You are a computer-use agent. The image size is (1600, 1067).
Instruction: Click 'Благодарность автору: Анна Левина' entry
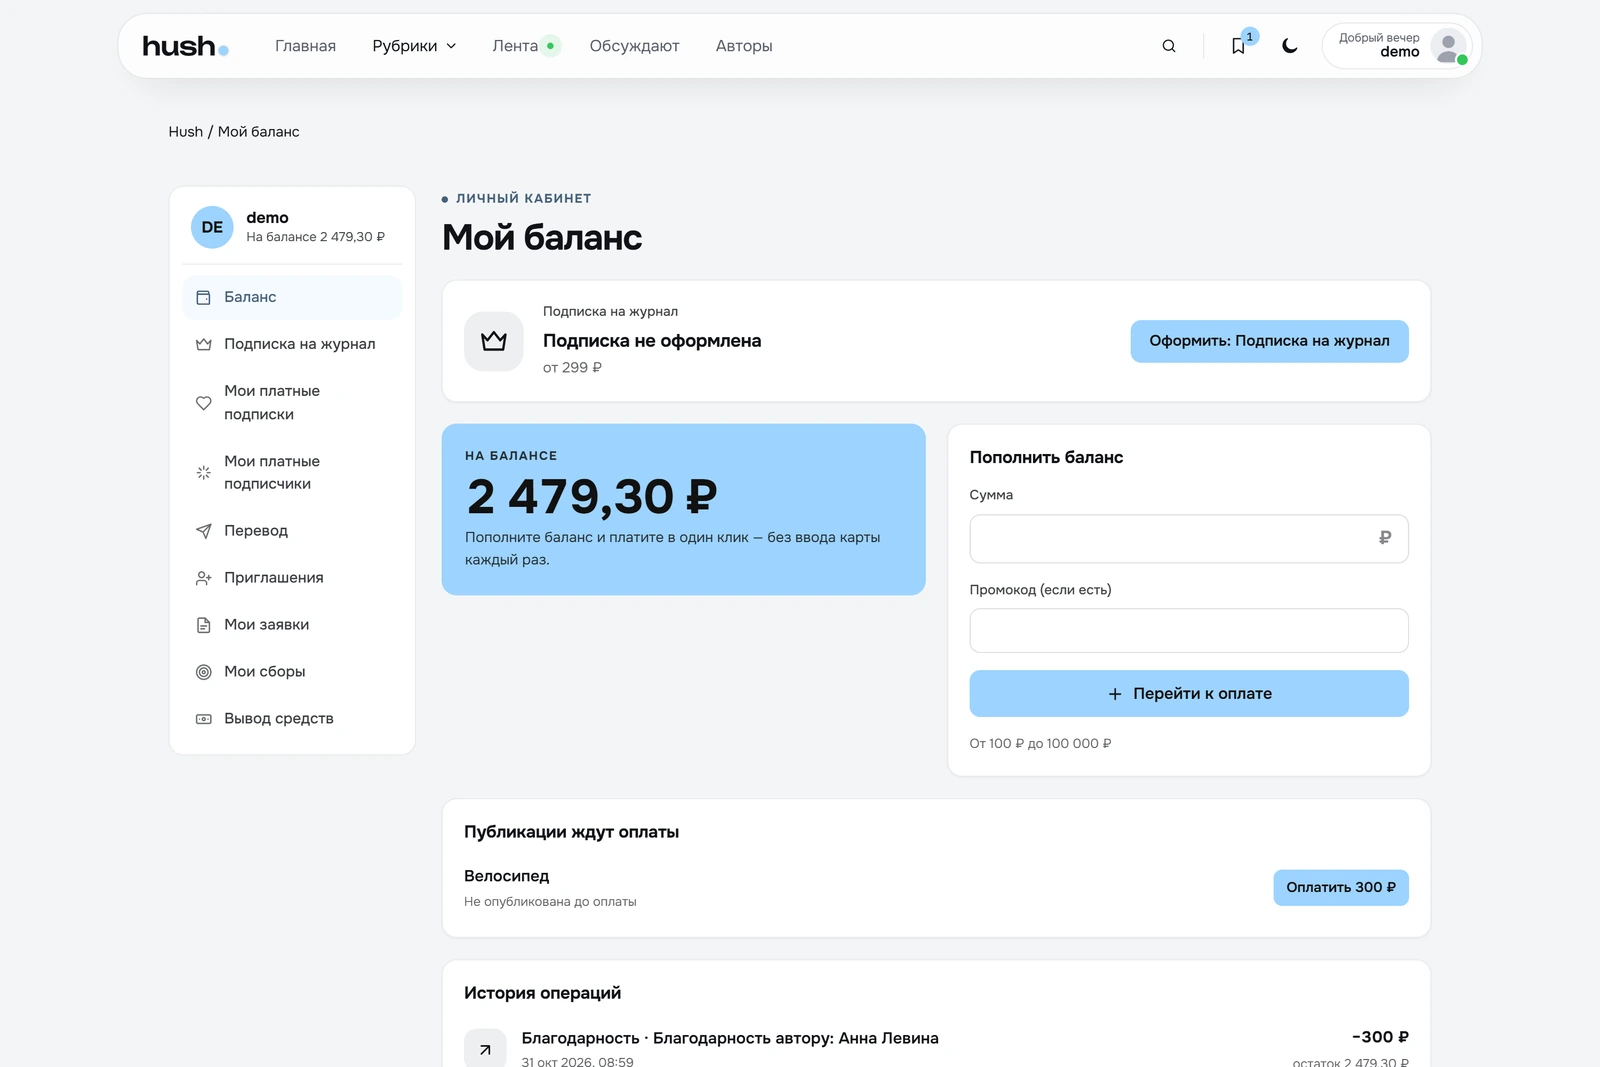coord(796,1038)
